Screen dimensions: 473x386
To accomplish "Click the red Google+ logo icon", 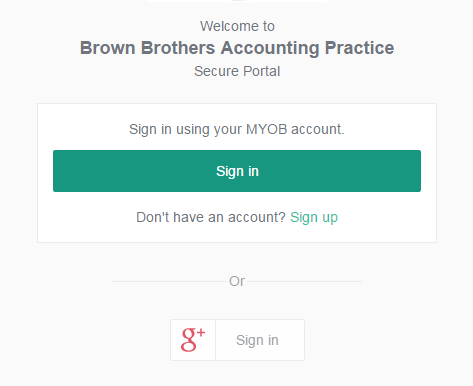I will pyautogui.click(x=193, y=340).
